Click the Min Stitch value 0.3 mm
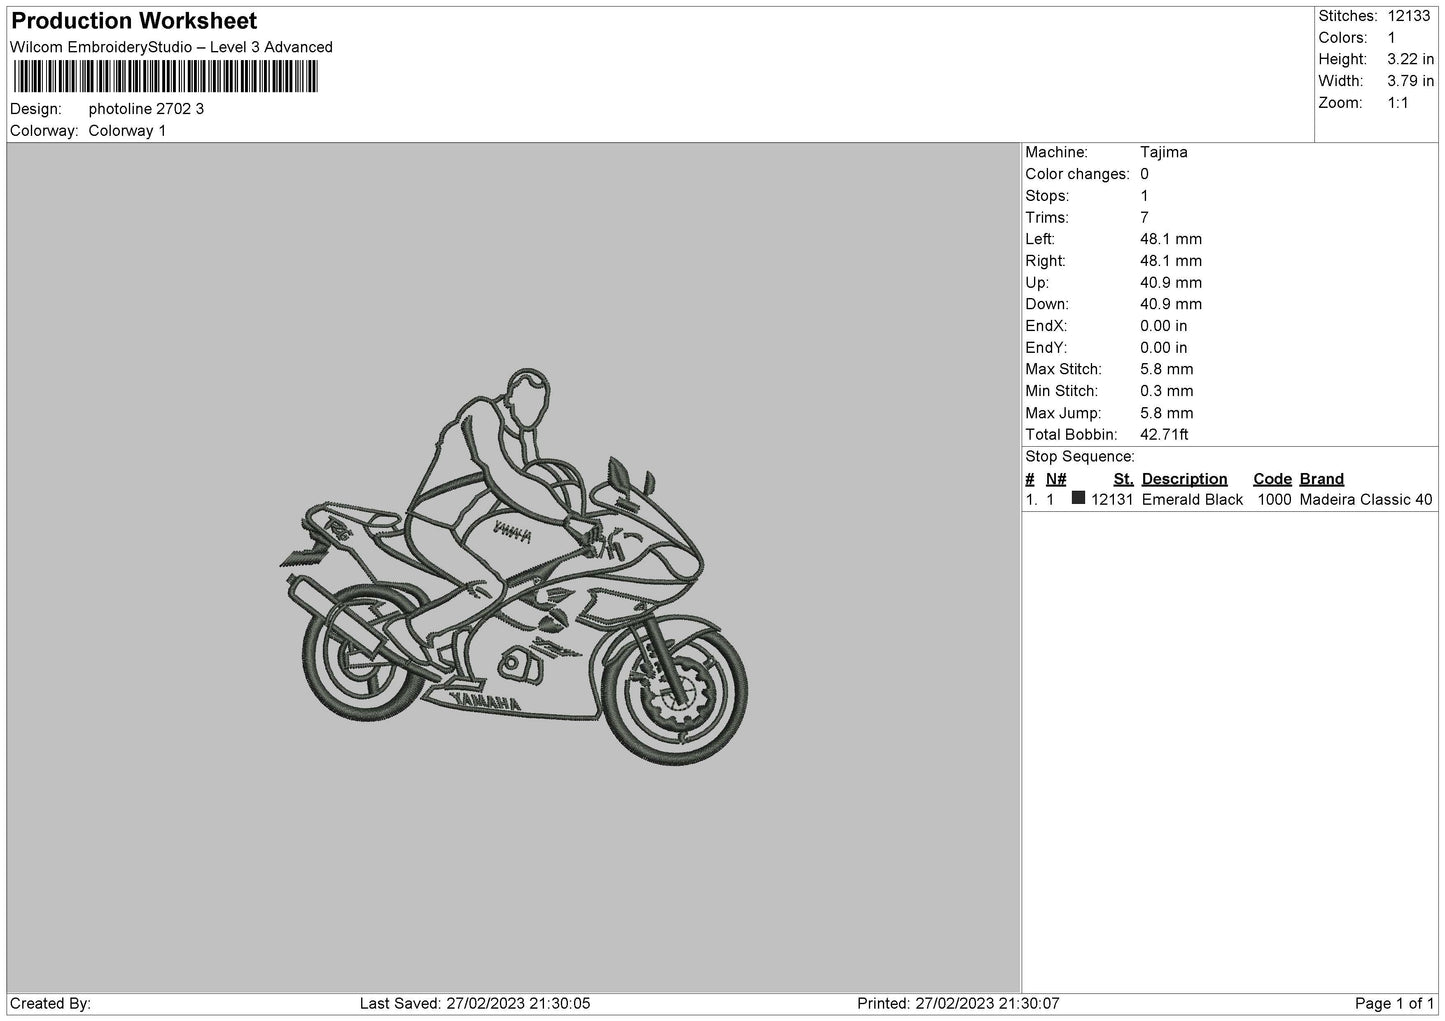1445x1021 pixels. 1167,391
